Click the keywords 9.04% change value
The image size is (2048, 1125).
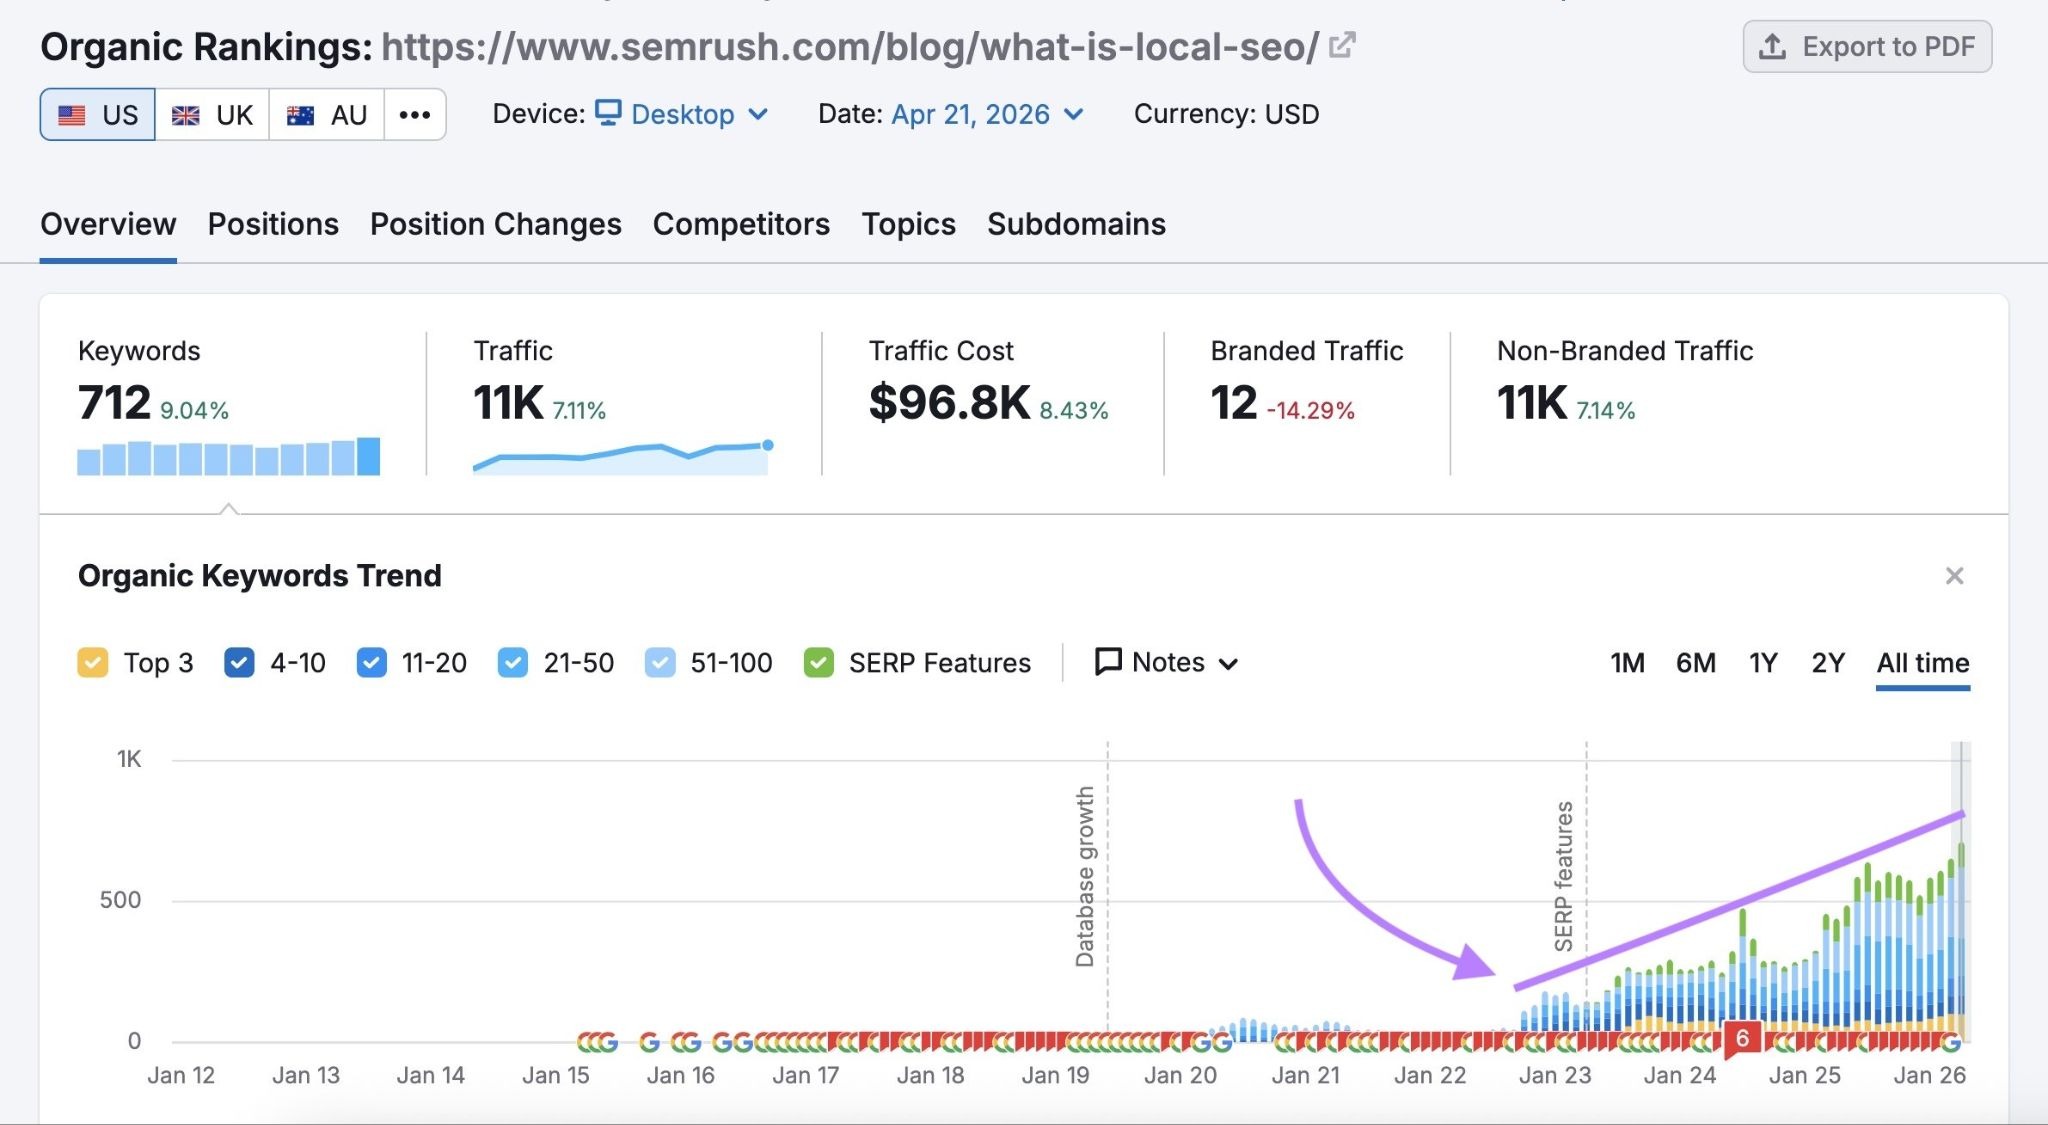pyautogui.click(x=194, y=410)
